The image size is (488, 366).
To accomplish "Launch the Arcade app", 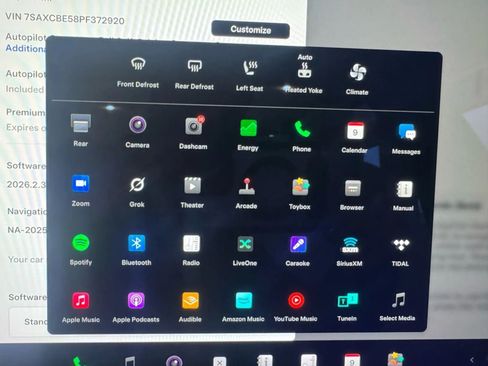I will coord(246,193).
